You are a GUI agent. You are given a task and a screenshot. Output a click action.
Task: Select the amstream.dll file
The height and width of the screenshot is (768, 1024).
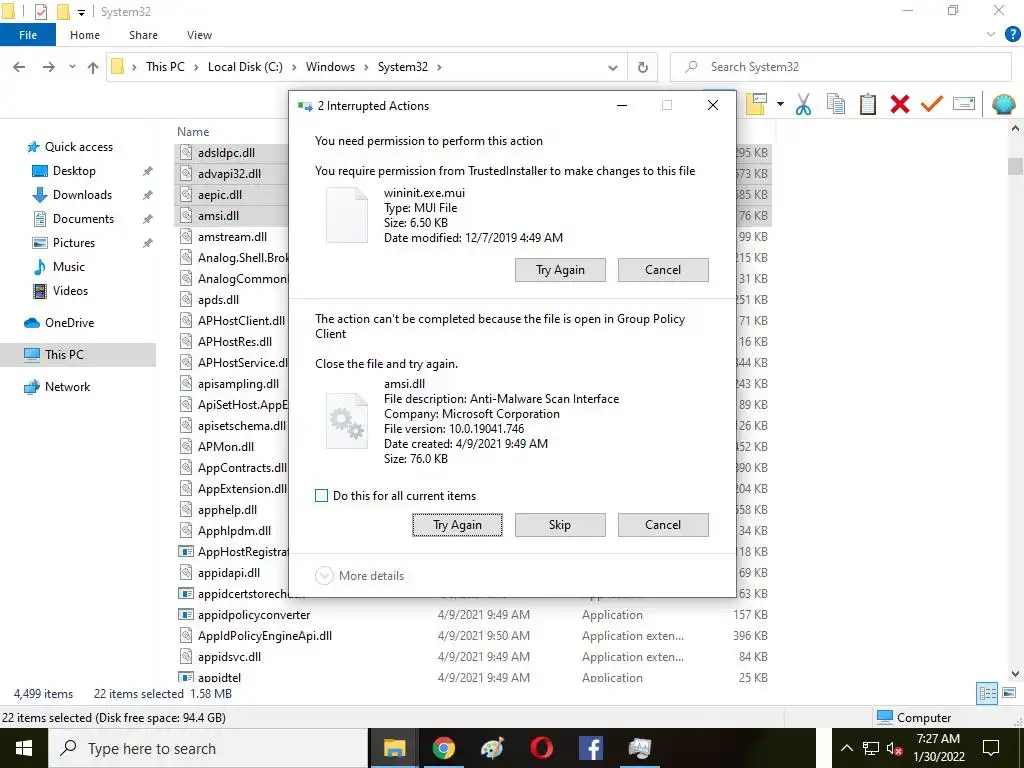pos(232,236)
